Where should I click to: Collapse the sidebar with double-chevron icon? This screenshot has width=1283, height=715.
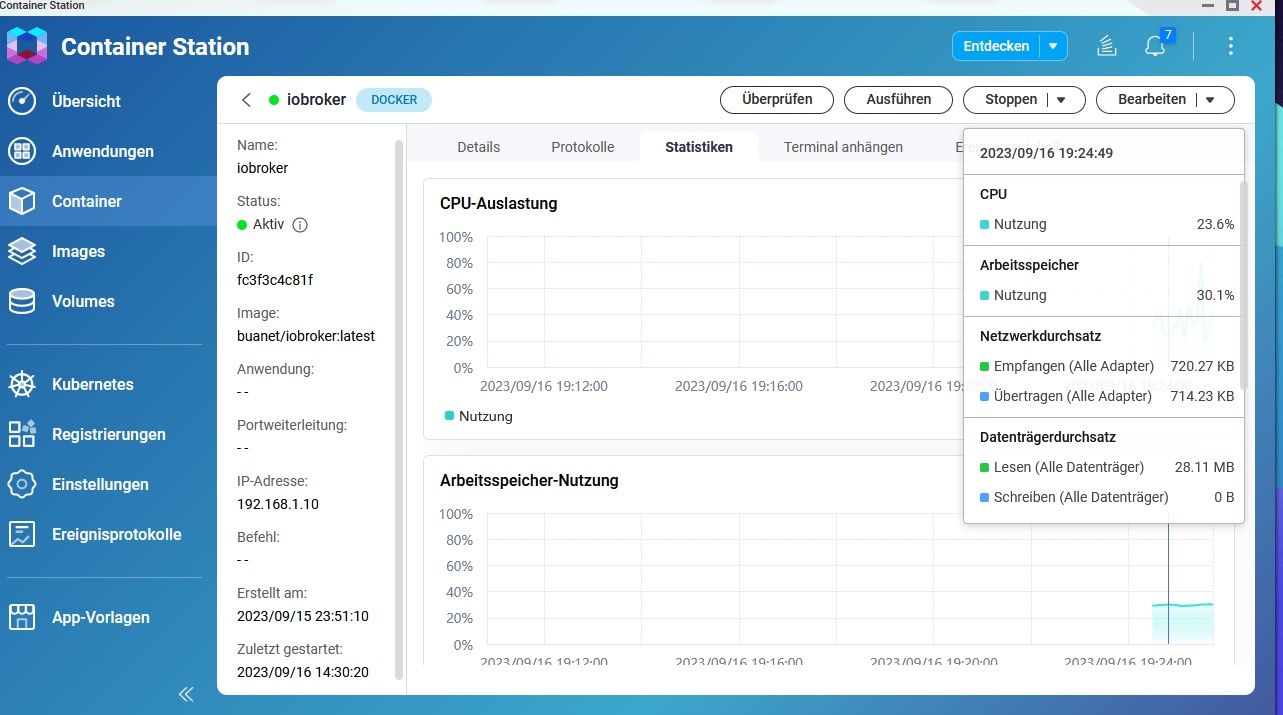click(186, 694)
